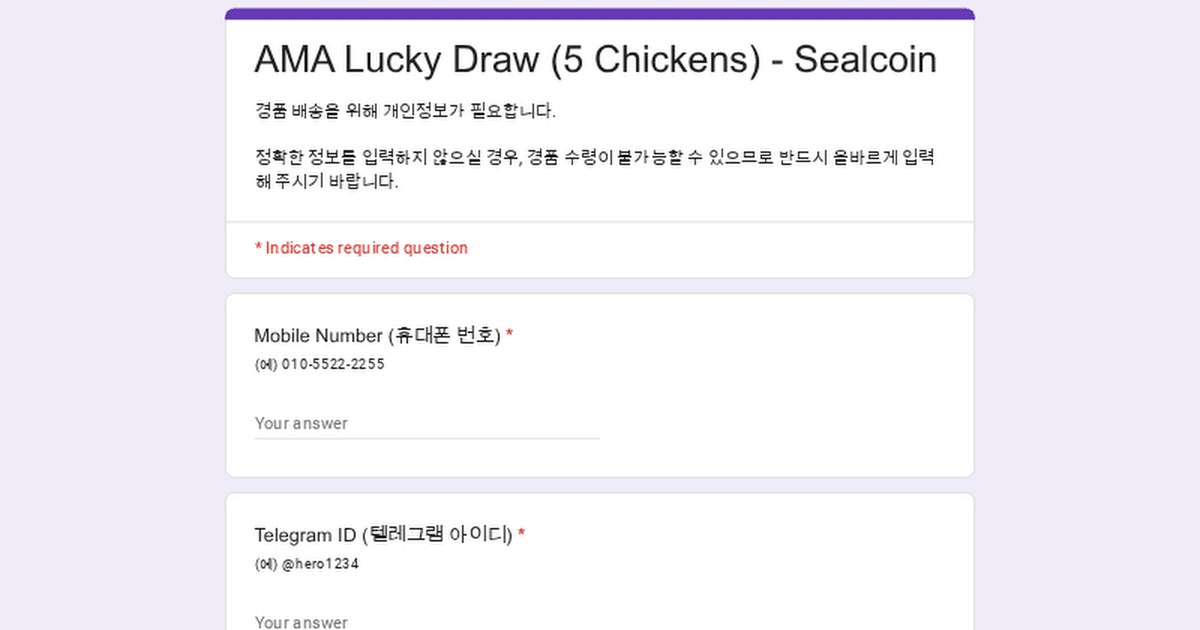Focus the Telegram ID answer field
1200x630 pixels.
(427, 621)
